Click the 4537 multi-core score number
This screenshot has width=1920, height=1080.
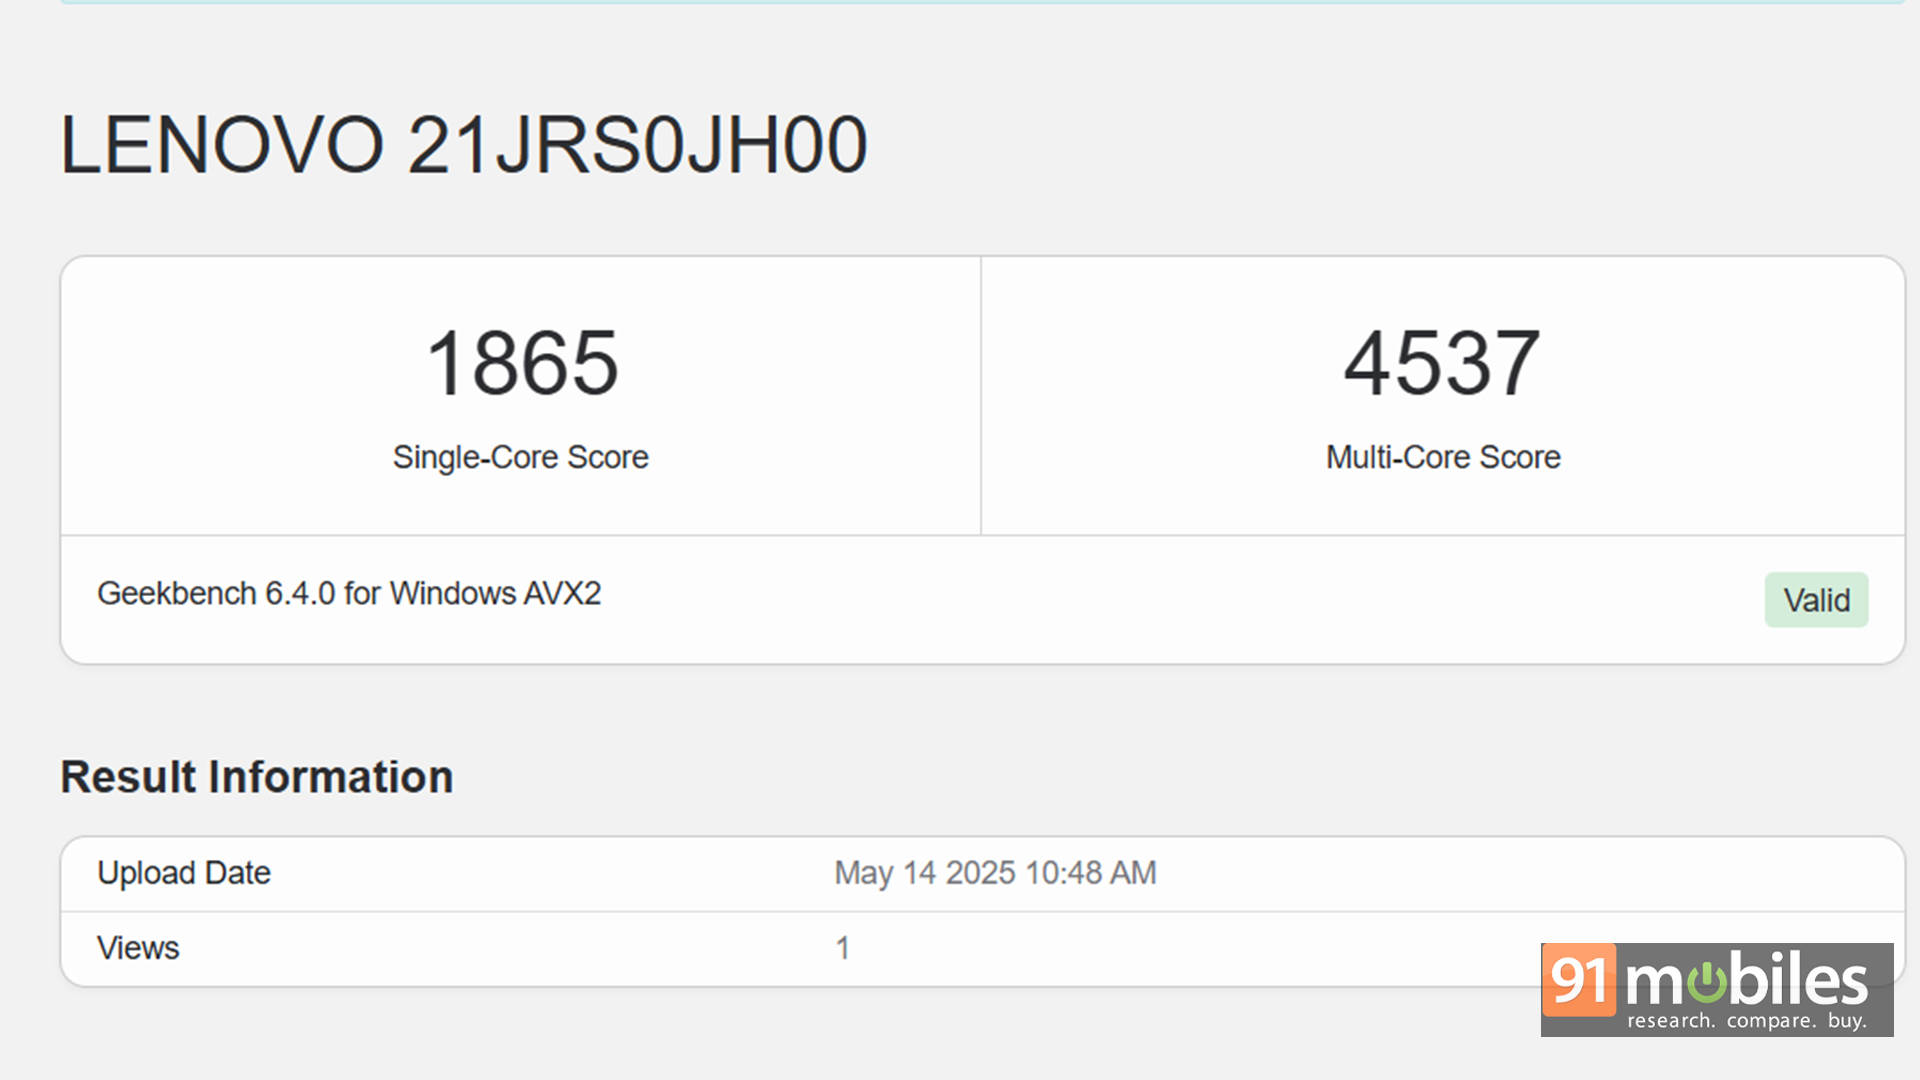pyautogui.click(x=1441, y=364)
